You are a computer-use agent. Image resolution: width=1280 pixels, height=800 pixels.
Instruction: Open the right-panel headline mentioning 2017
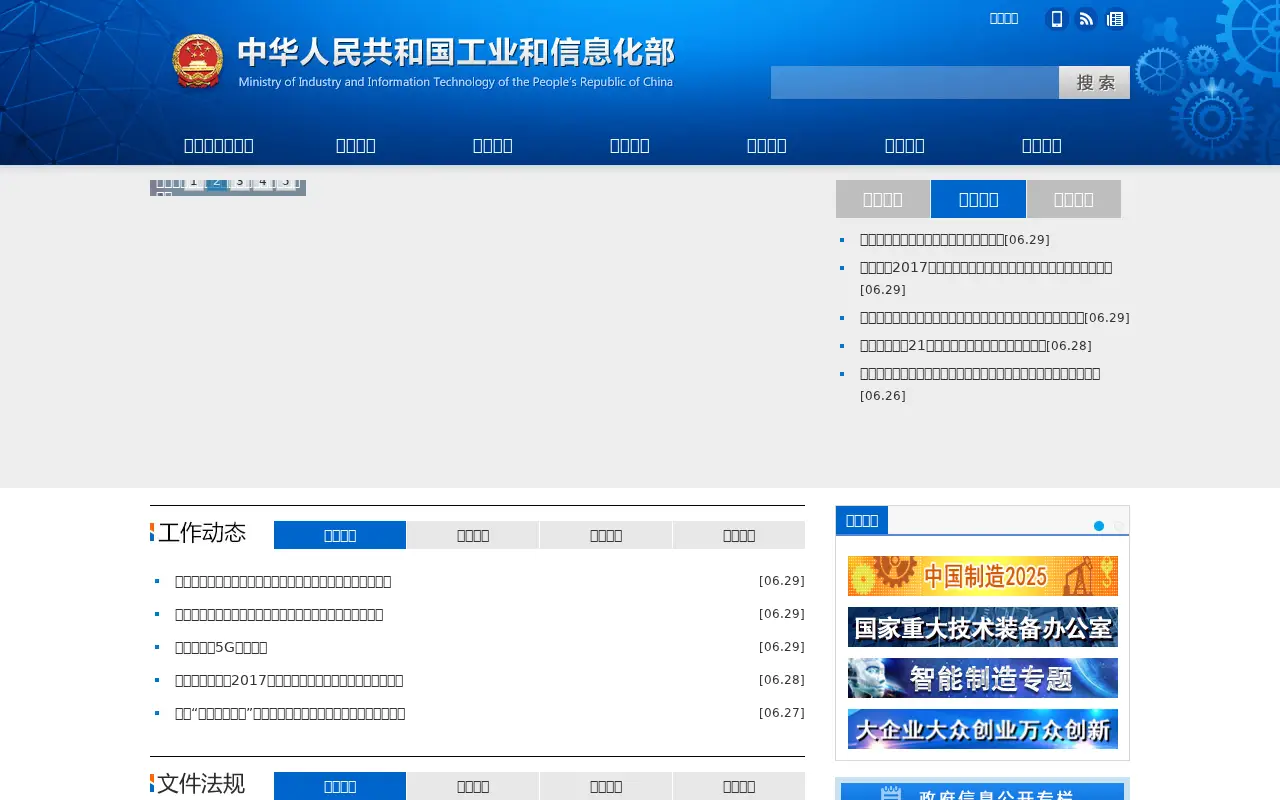(x=986, y=267)
